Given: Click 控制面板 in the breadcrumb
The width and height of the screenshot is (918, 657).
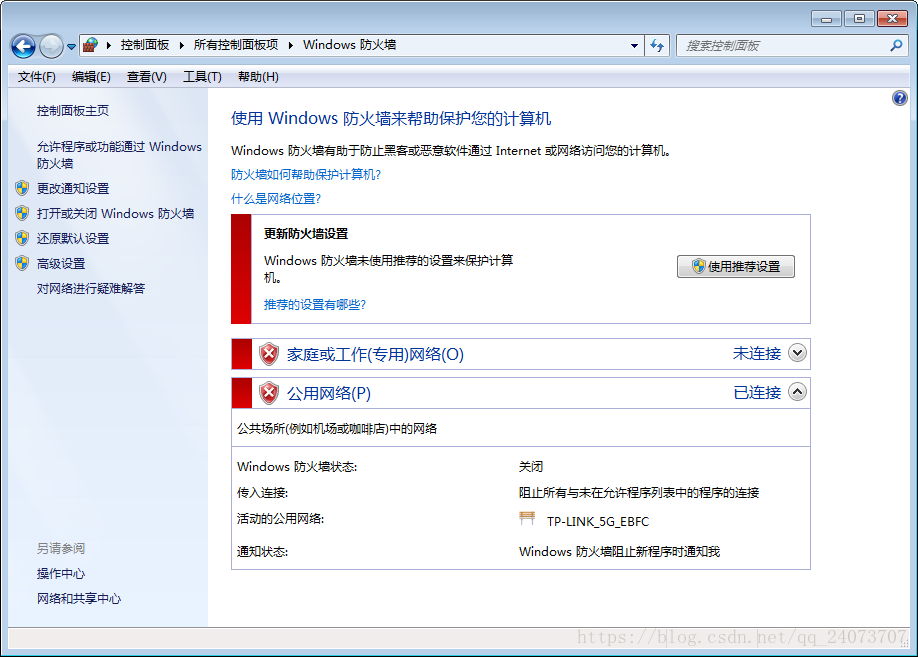Looking at the screenshot, I should (145, 45).
